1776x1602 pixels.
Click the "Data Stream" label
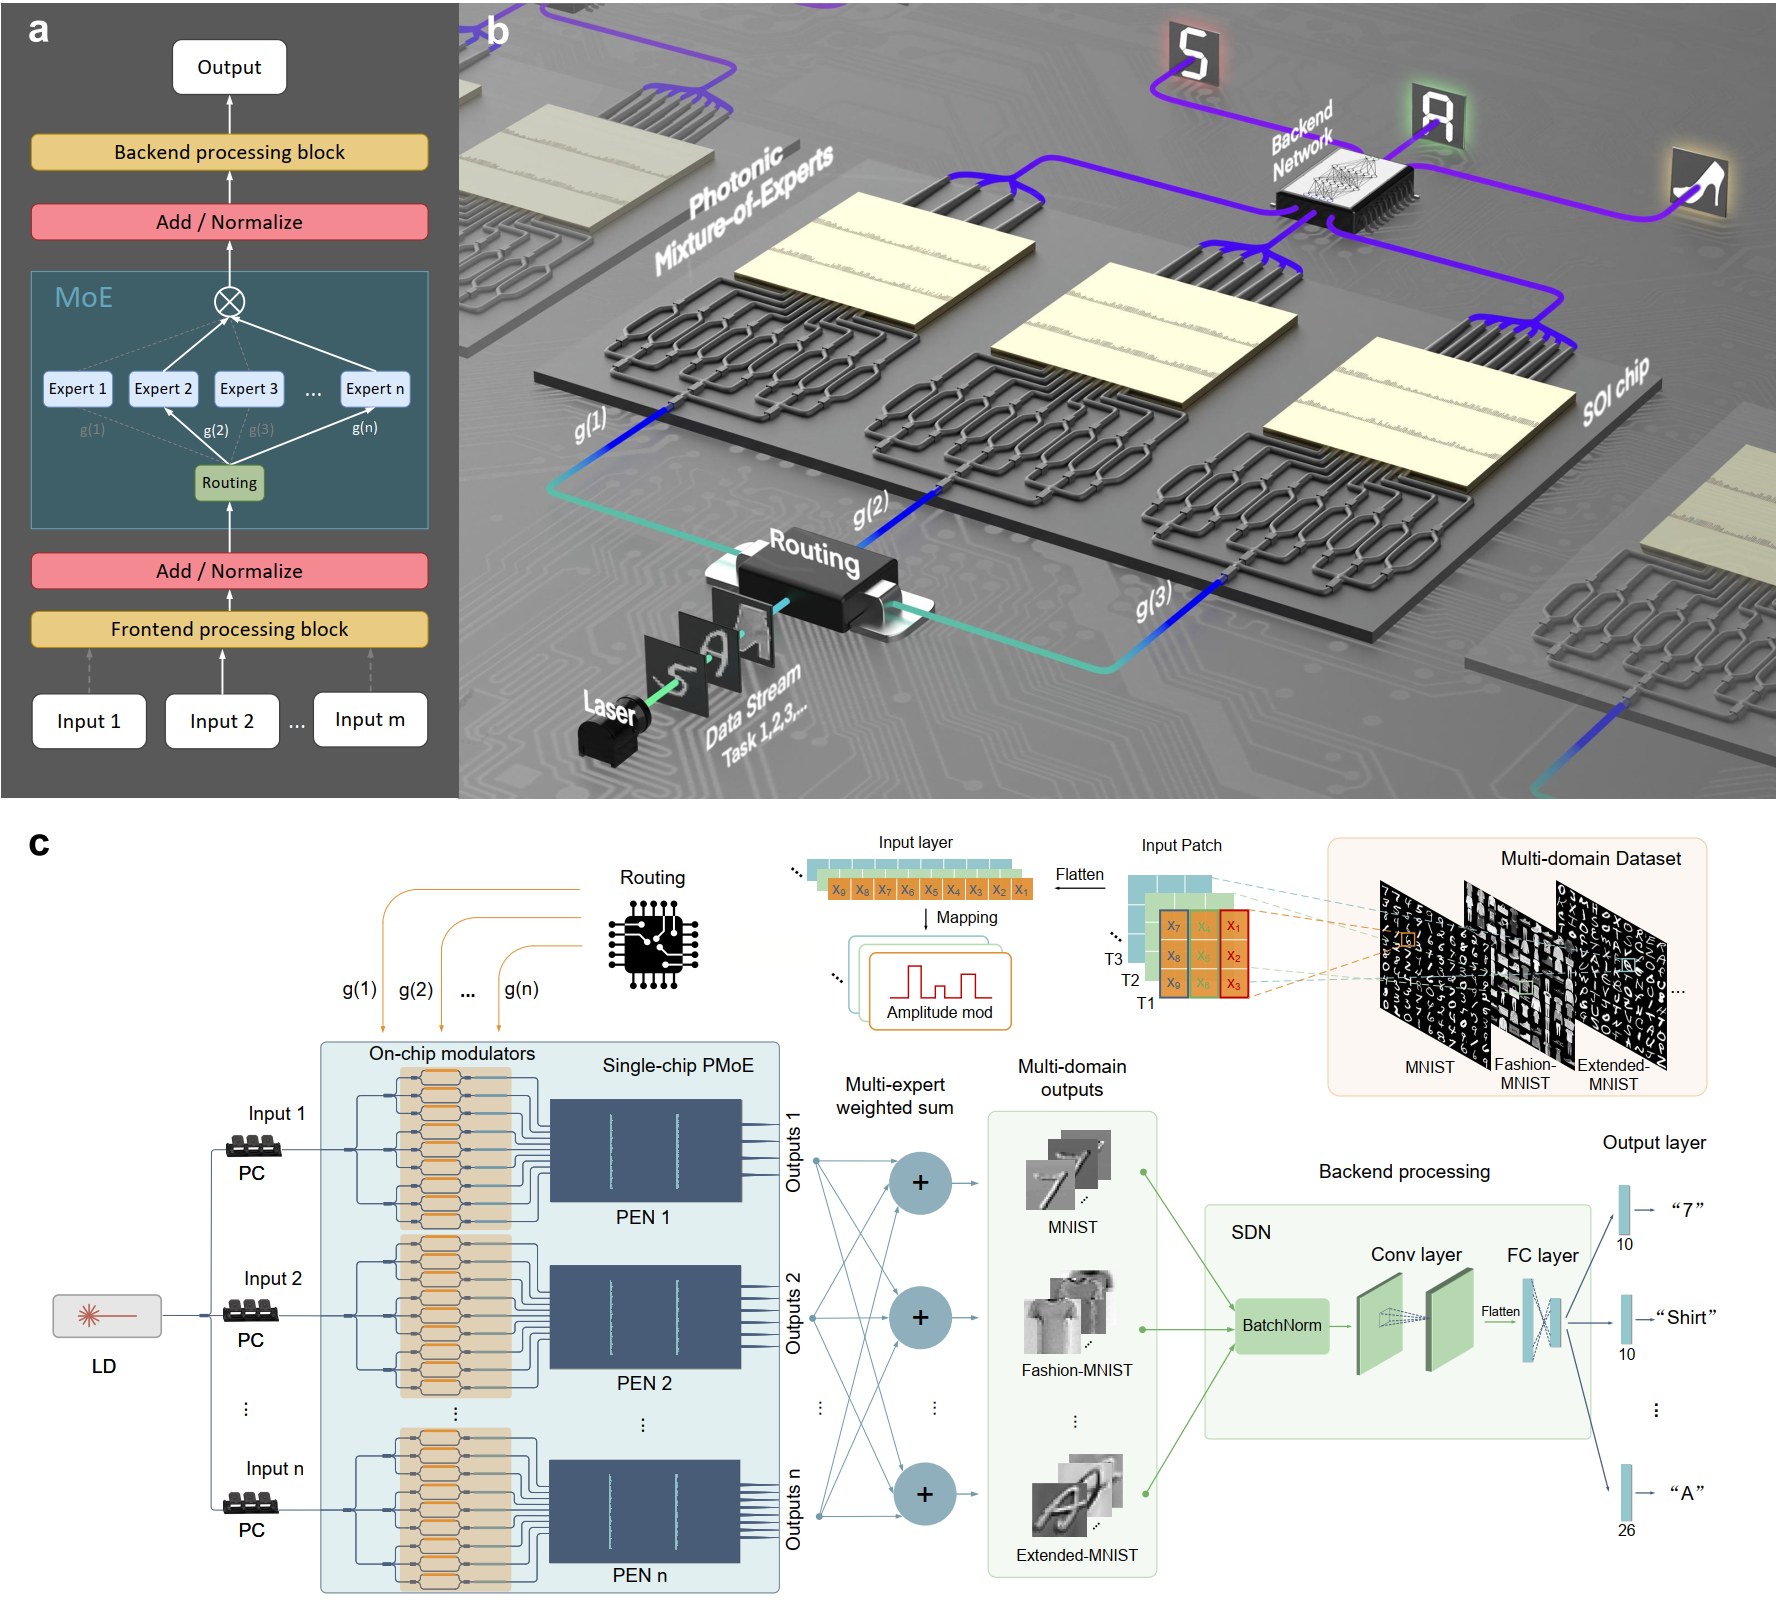(752, 706)
